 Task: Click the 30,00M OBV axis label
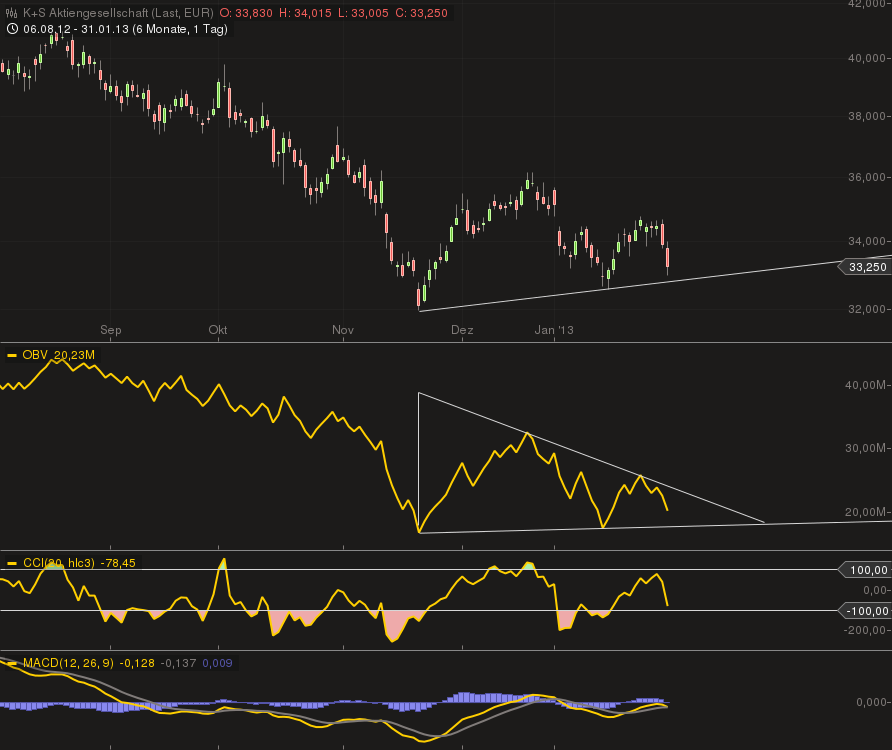tap(865, 448)
